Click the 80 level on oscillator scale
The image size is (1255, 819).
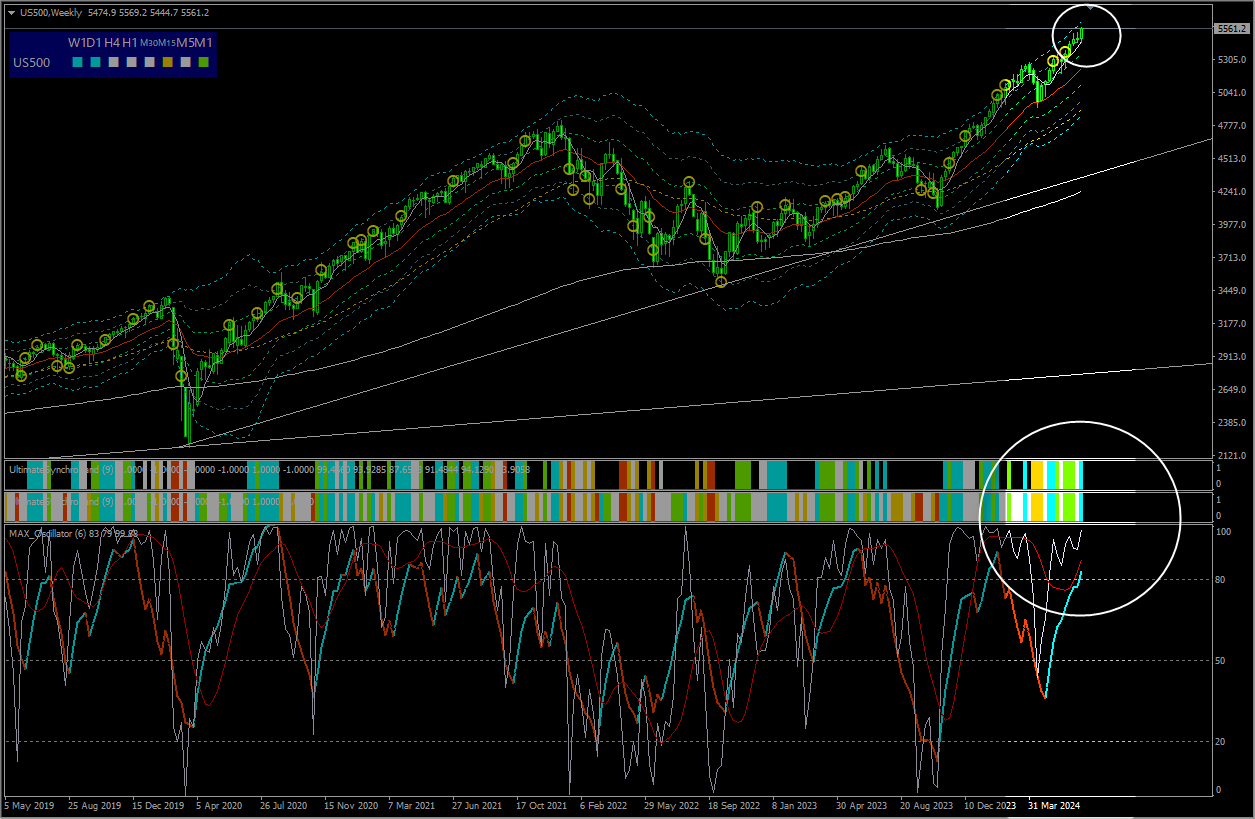tap(1220, 580)
